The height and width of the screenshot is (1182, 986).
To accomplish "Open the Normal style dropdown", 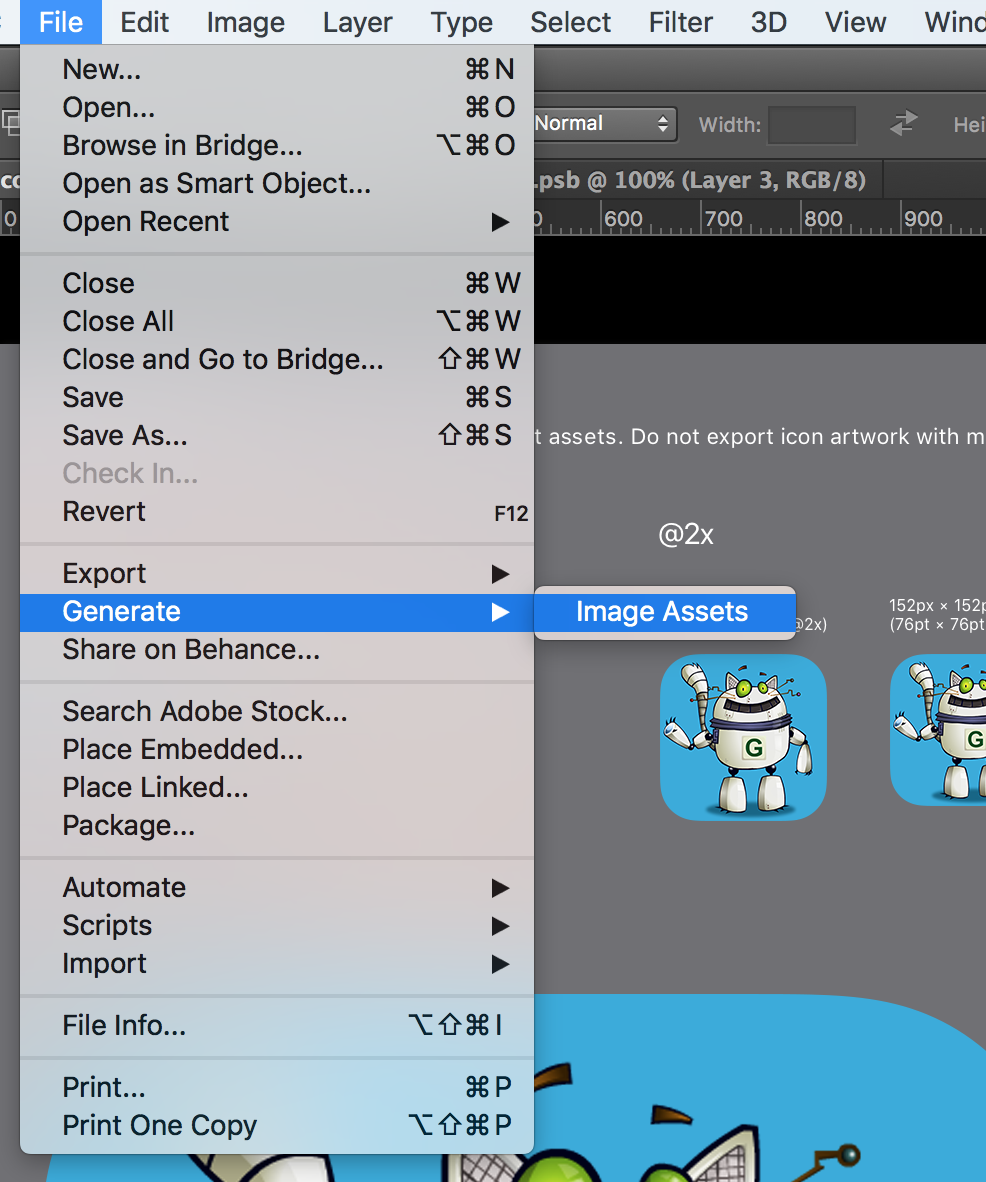I will pos(605,124).
